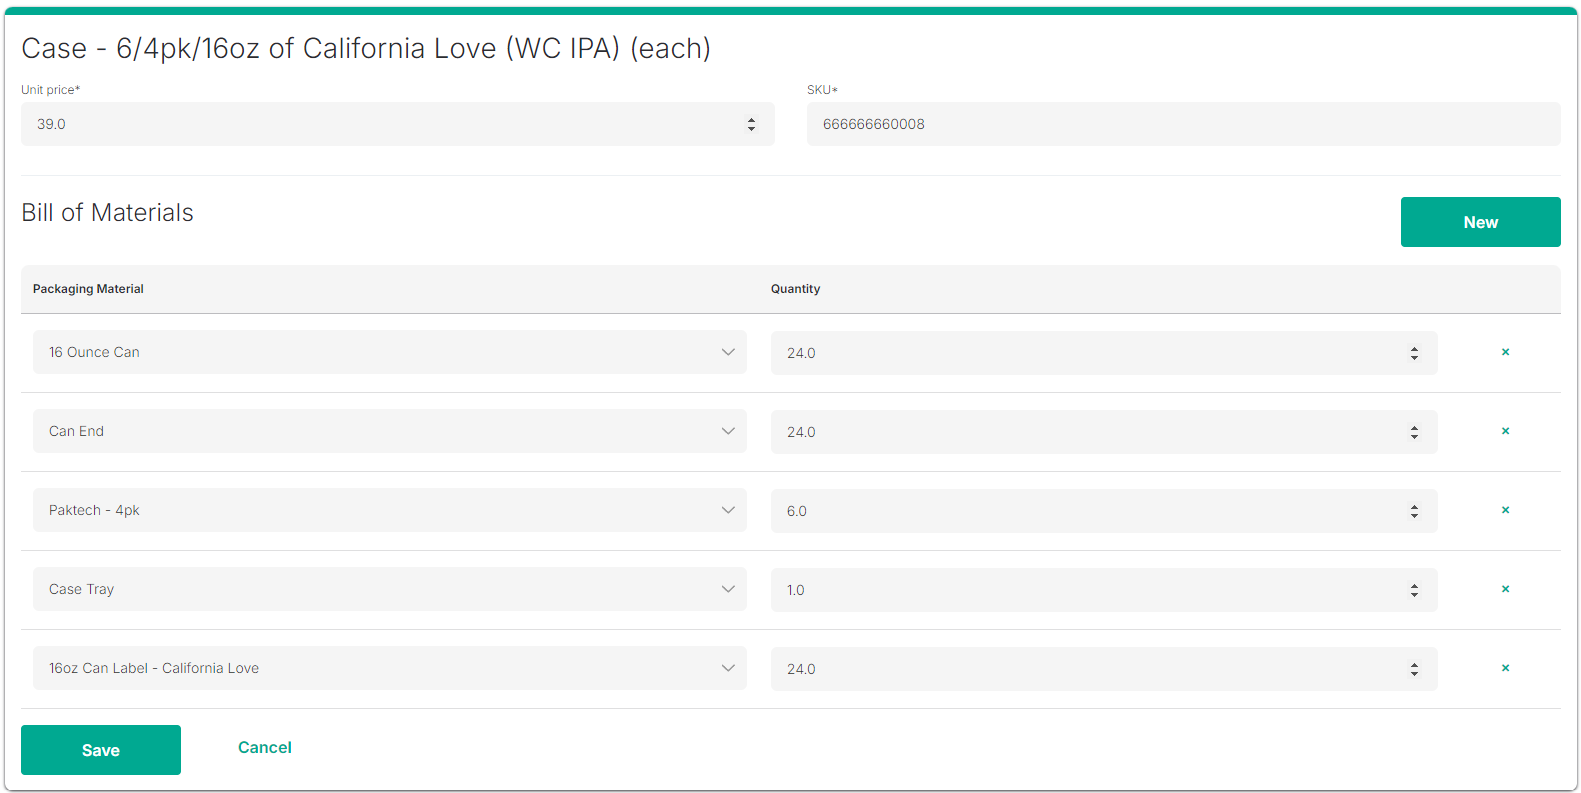Click the Case - 6/4pk/16oz page title
Screen dimensions: 1581x793
(366, 48)
